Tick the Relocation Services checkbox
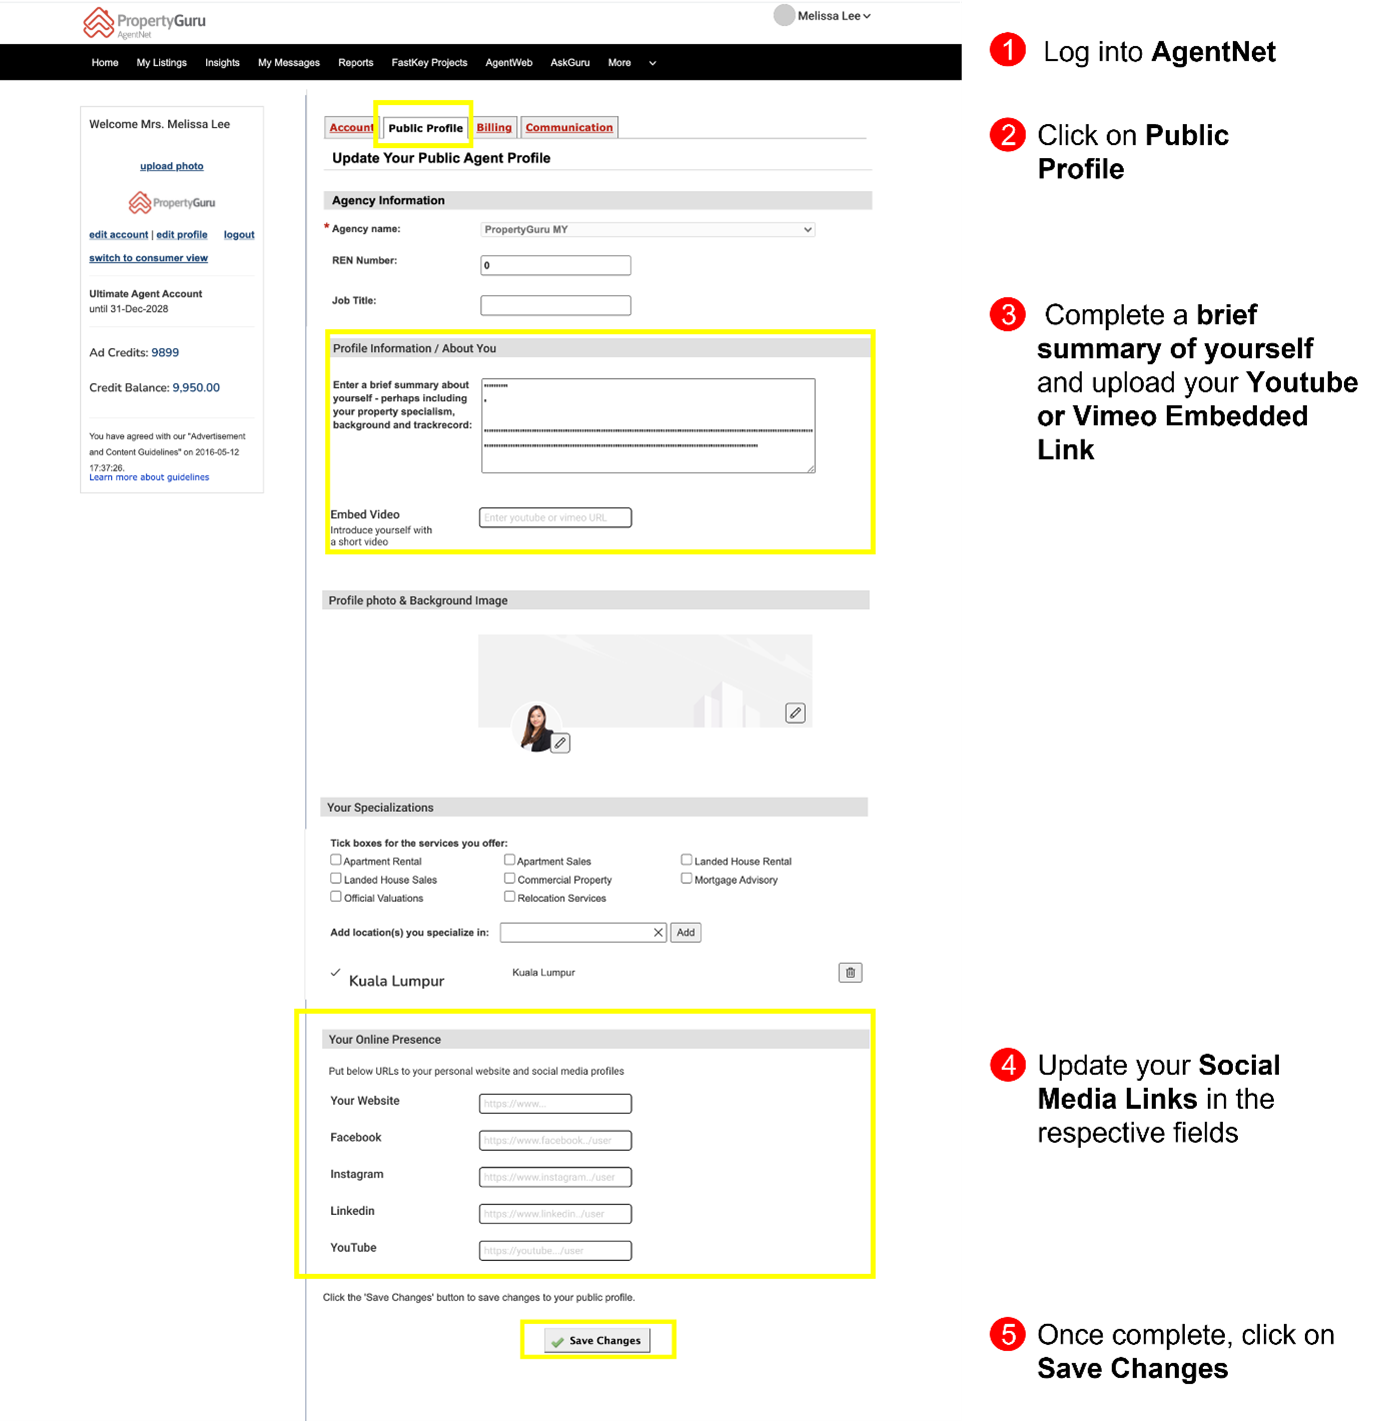 [510, 897]
